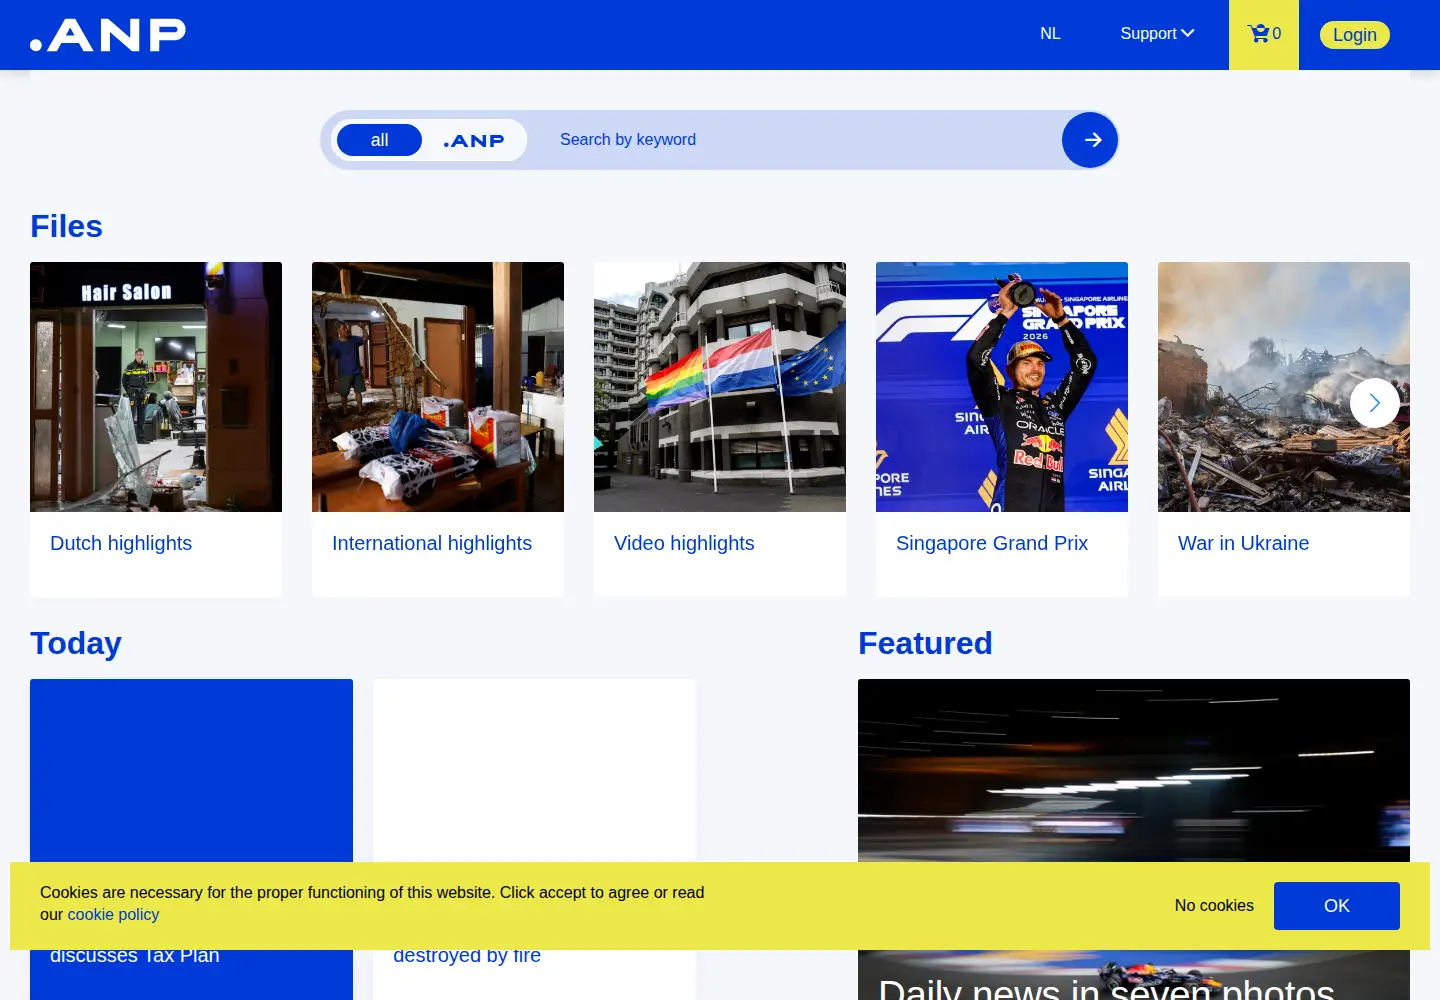The image size is (1440, 1000).
Task: Open International highlights thumbnail image
Action: click(438, 387)
